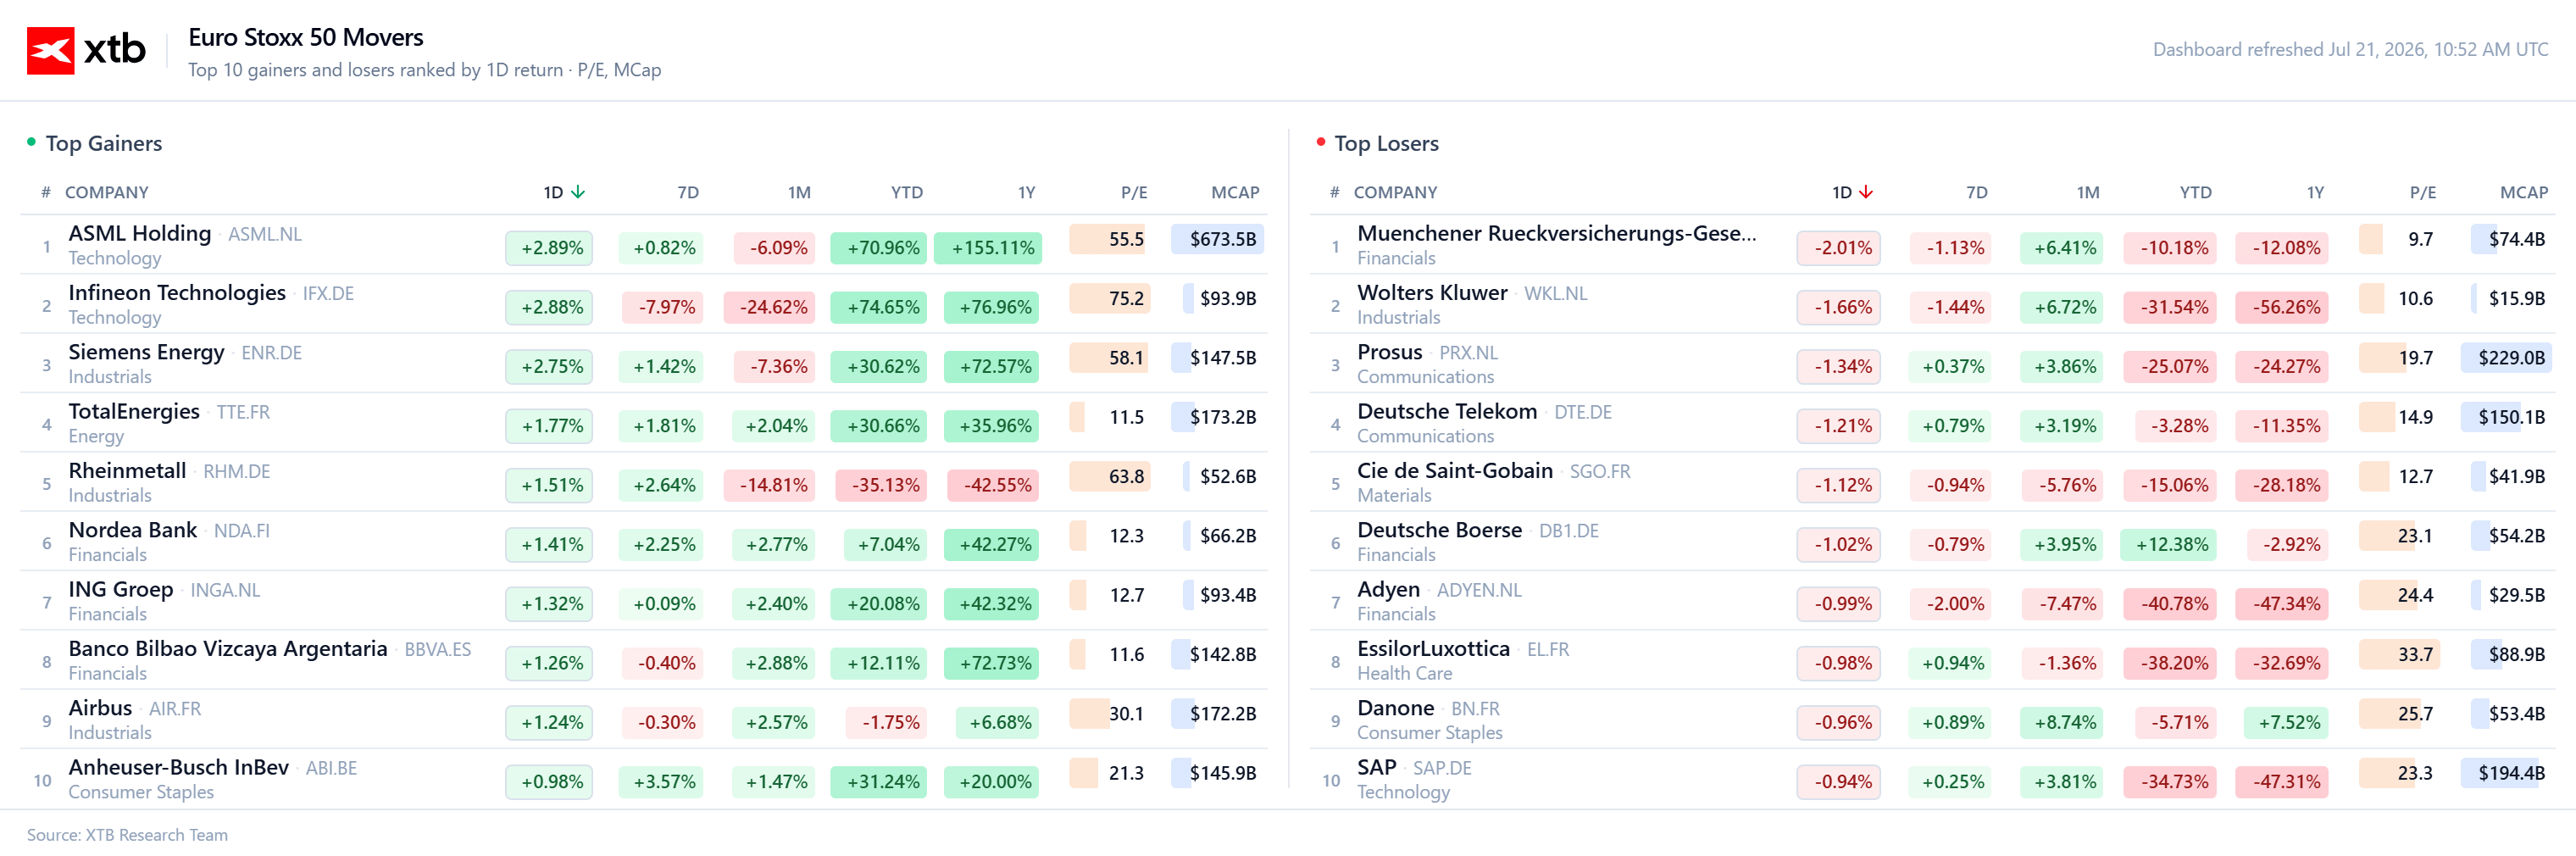Sort Top Losers by the P/E column
Screen dimensions: 2576x856
pos(2422,192)
